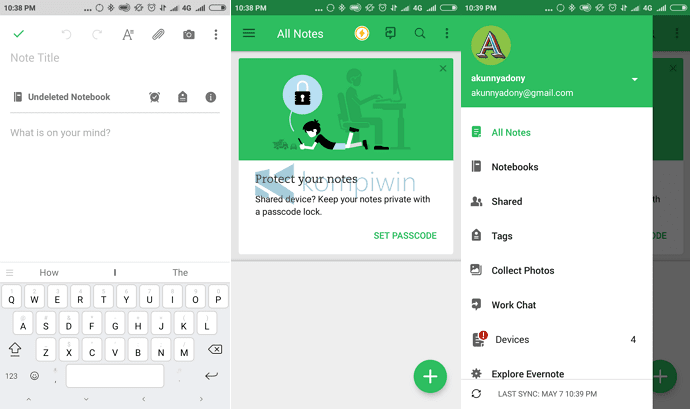The height and width of the screenshot is (409, 690).
Task: Open Collect Photos from the drawer
Action: tap(557, 270)
